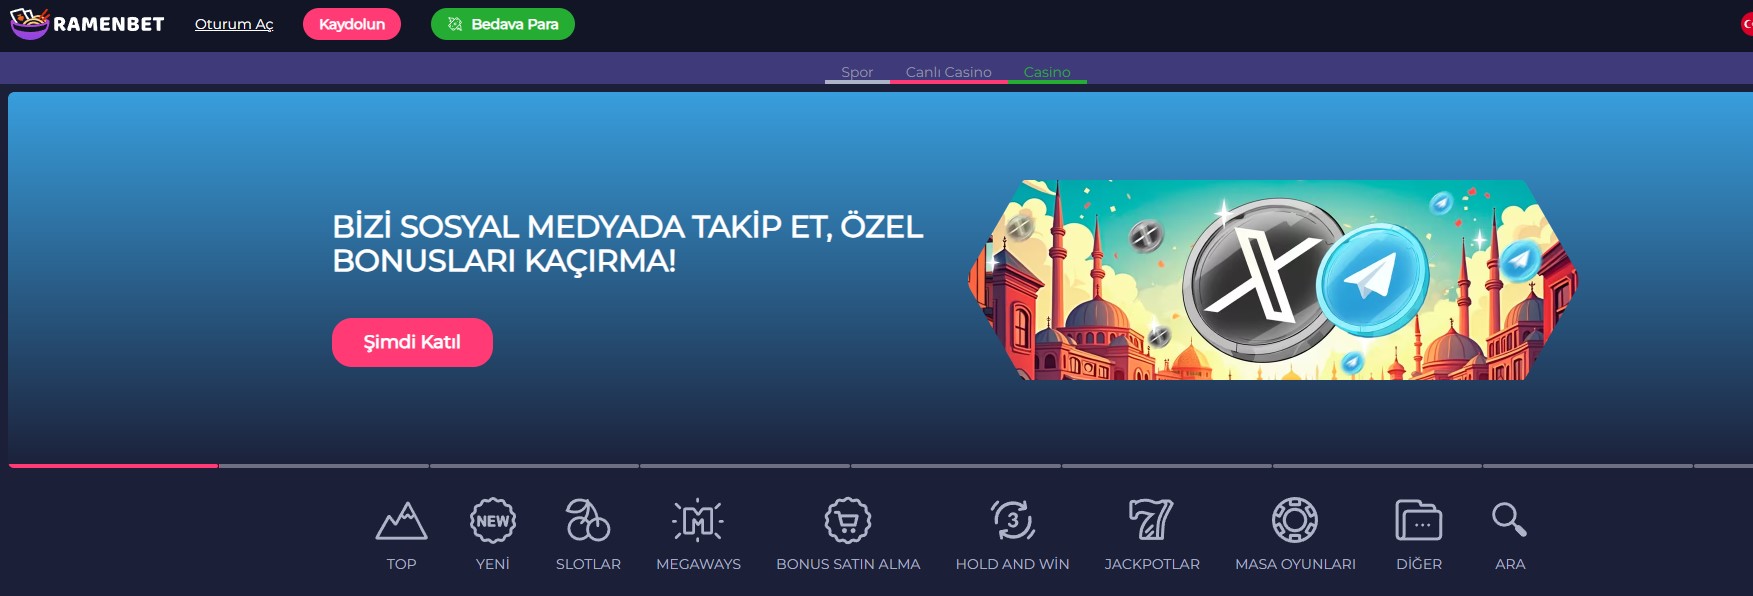Screen dimensions: 1753x596
Task: Open DİĞER folder icon category
Action: tap(1419, 521)
